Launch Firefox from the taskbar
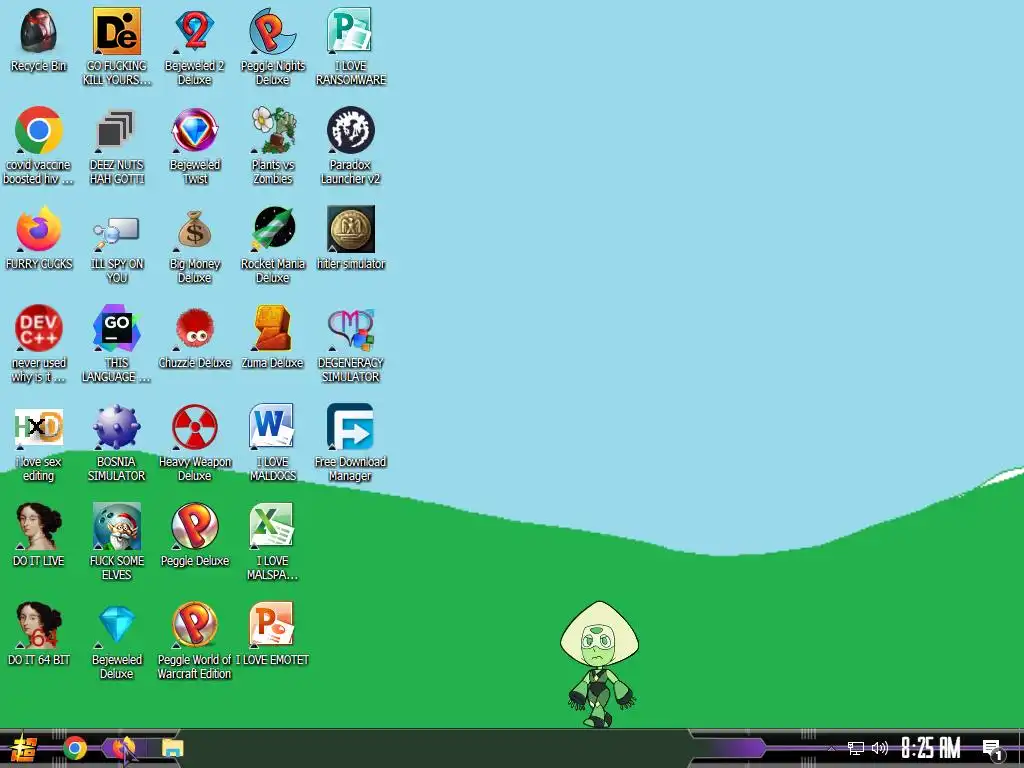This screenshot has width=1024, height=768. pyautogui.click(x=123, y=748)
